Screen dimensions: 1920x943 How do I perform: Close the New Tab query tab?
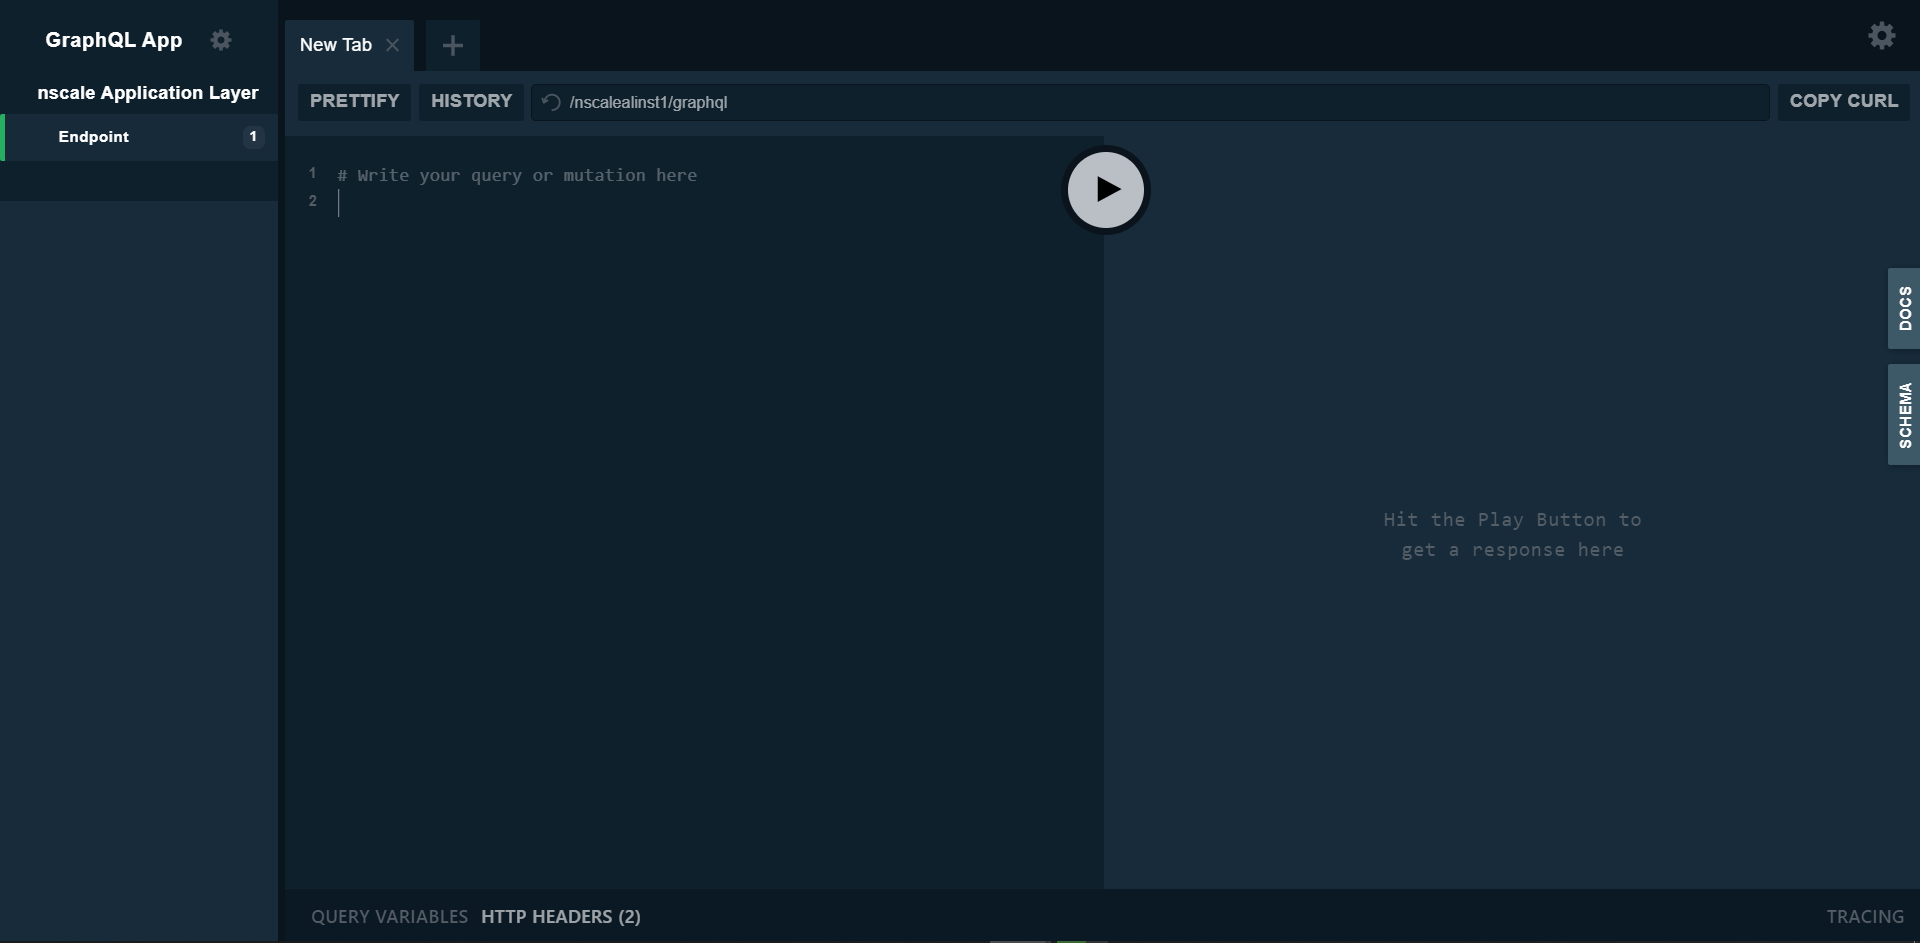coord(392,45)
